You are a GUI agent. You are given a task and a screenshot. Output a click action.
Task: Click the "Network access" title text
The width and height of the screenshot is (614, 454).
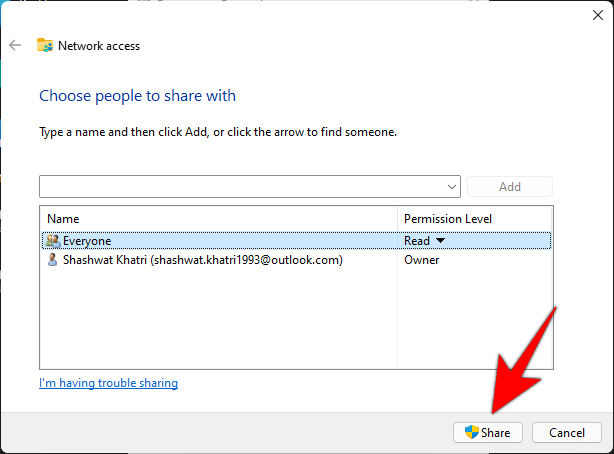pos(99,46)
